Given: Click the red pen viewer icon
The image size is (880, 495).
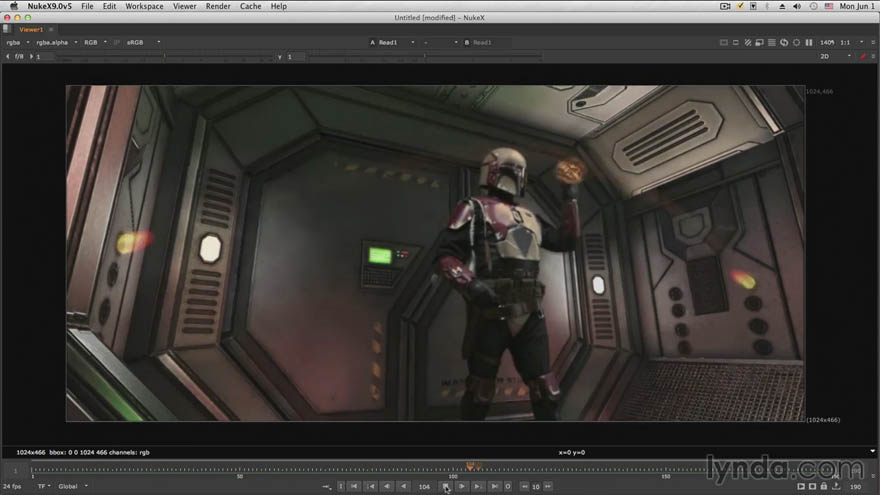Looking at the screenshot, I should click(863, 56).
